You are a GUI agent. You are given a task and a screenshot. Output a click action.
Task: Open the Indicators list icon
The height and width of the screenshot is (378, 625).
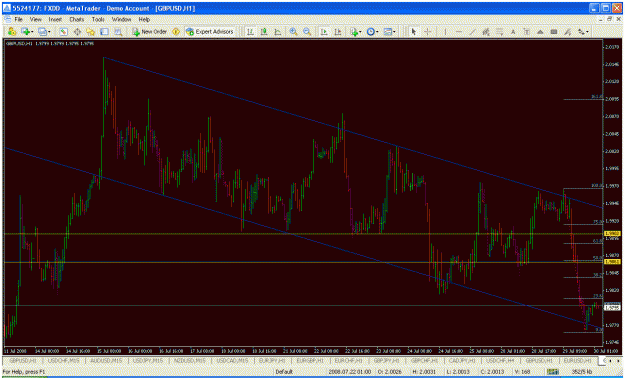353,32
